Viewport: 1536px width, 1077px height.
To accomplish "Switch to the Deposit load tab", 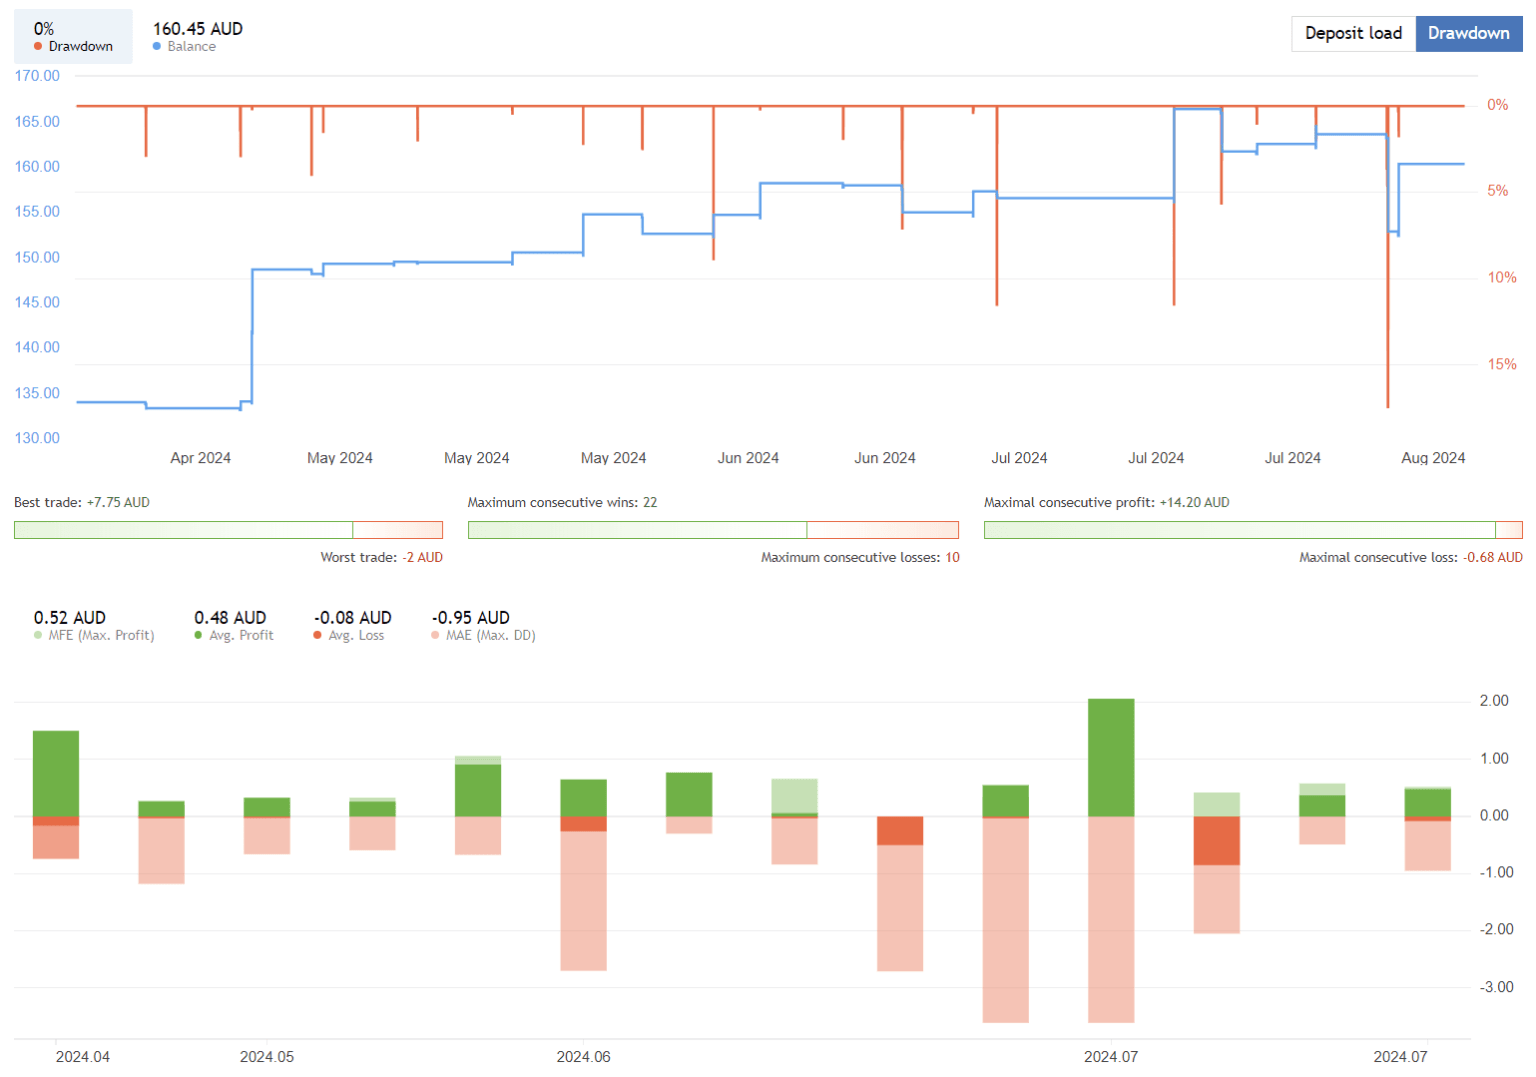I will tap(1353, 33).
